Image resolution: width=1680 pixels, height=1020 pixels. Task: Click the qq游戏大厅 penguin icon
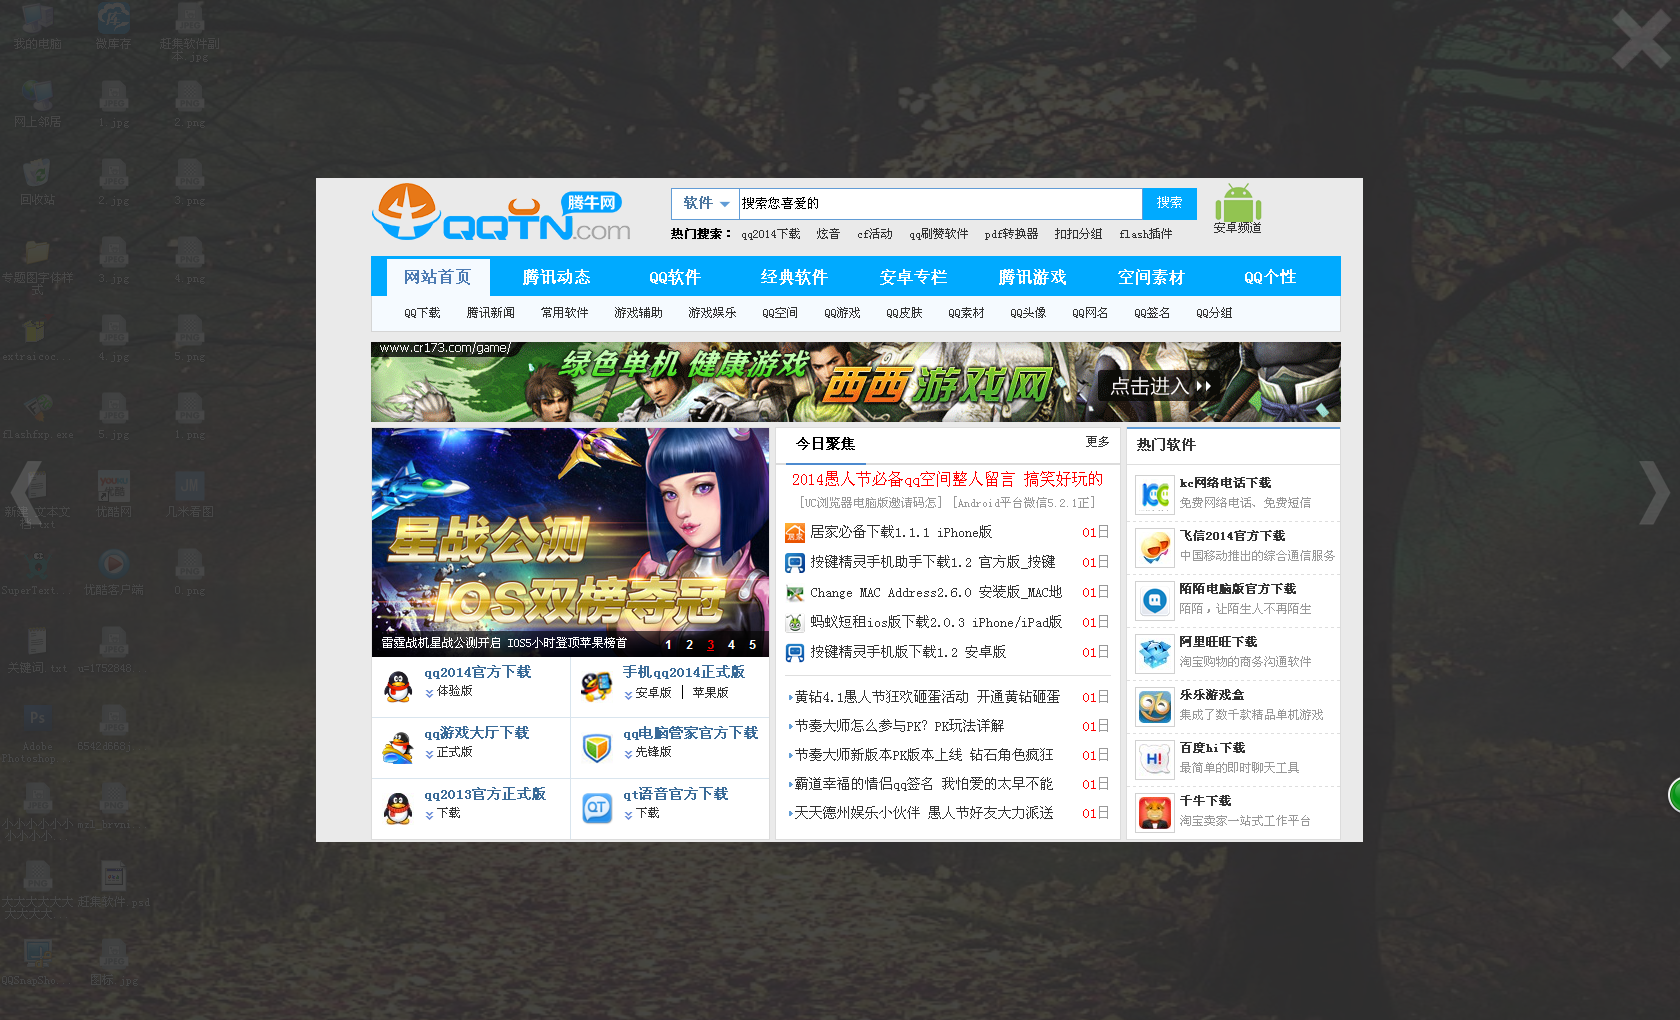point(398,747)
